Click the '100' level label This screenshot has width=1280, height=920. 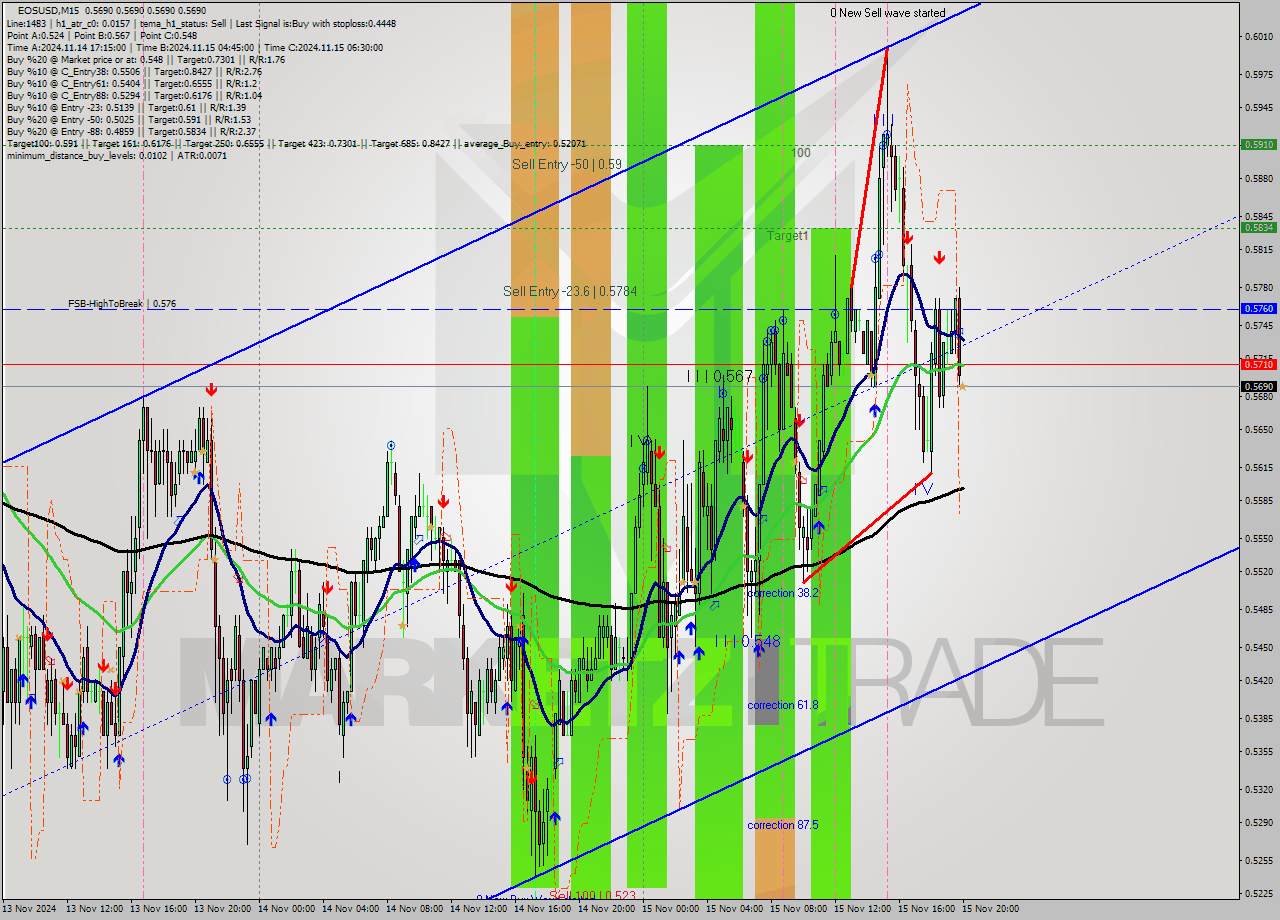tap(801, 153)
